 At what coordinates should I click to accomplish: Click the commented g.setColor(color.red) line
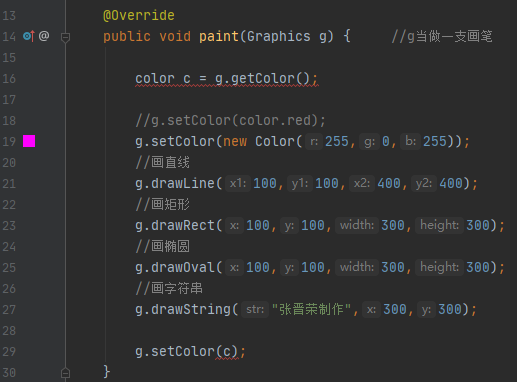230,121
